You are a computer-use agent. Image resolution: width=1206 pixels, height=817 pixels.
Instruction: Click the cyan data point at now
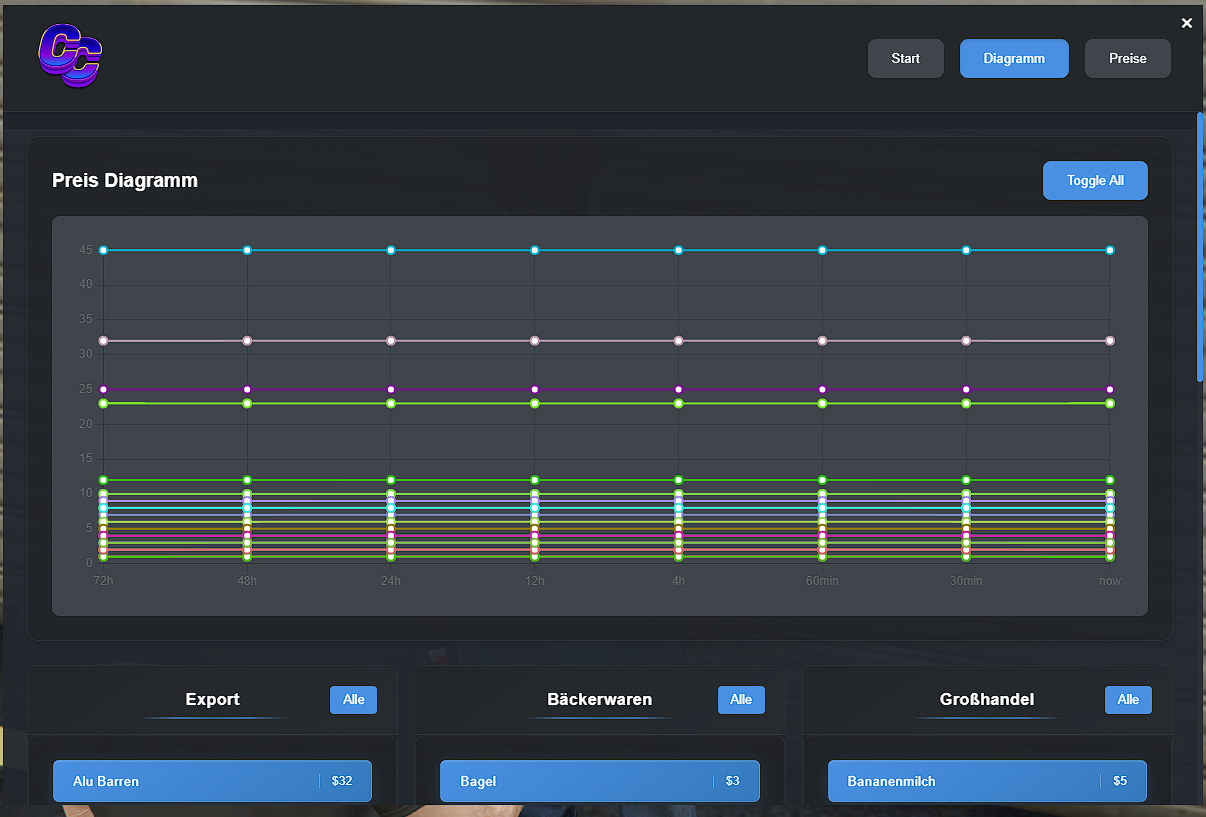pyautogui.click(x=1110, y=250)
